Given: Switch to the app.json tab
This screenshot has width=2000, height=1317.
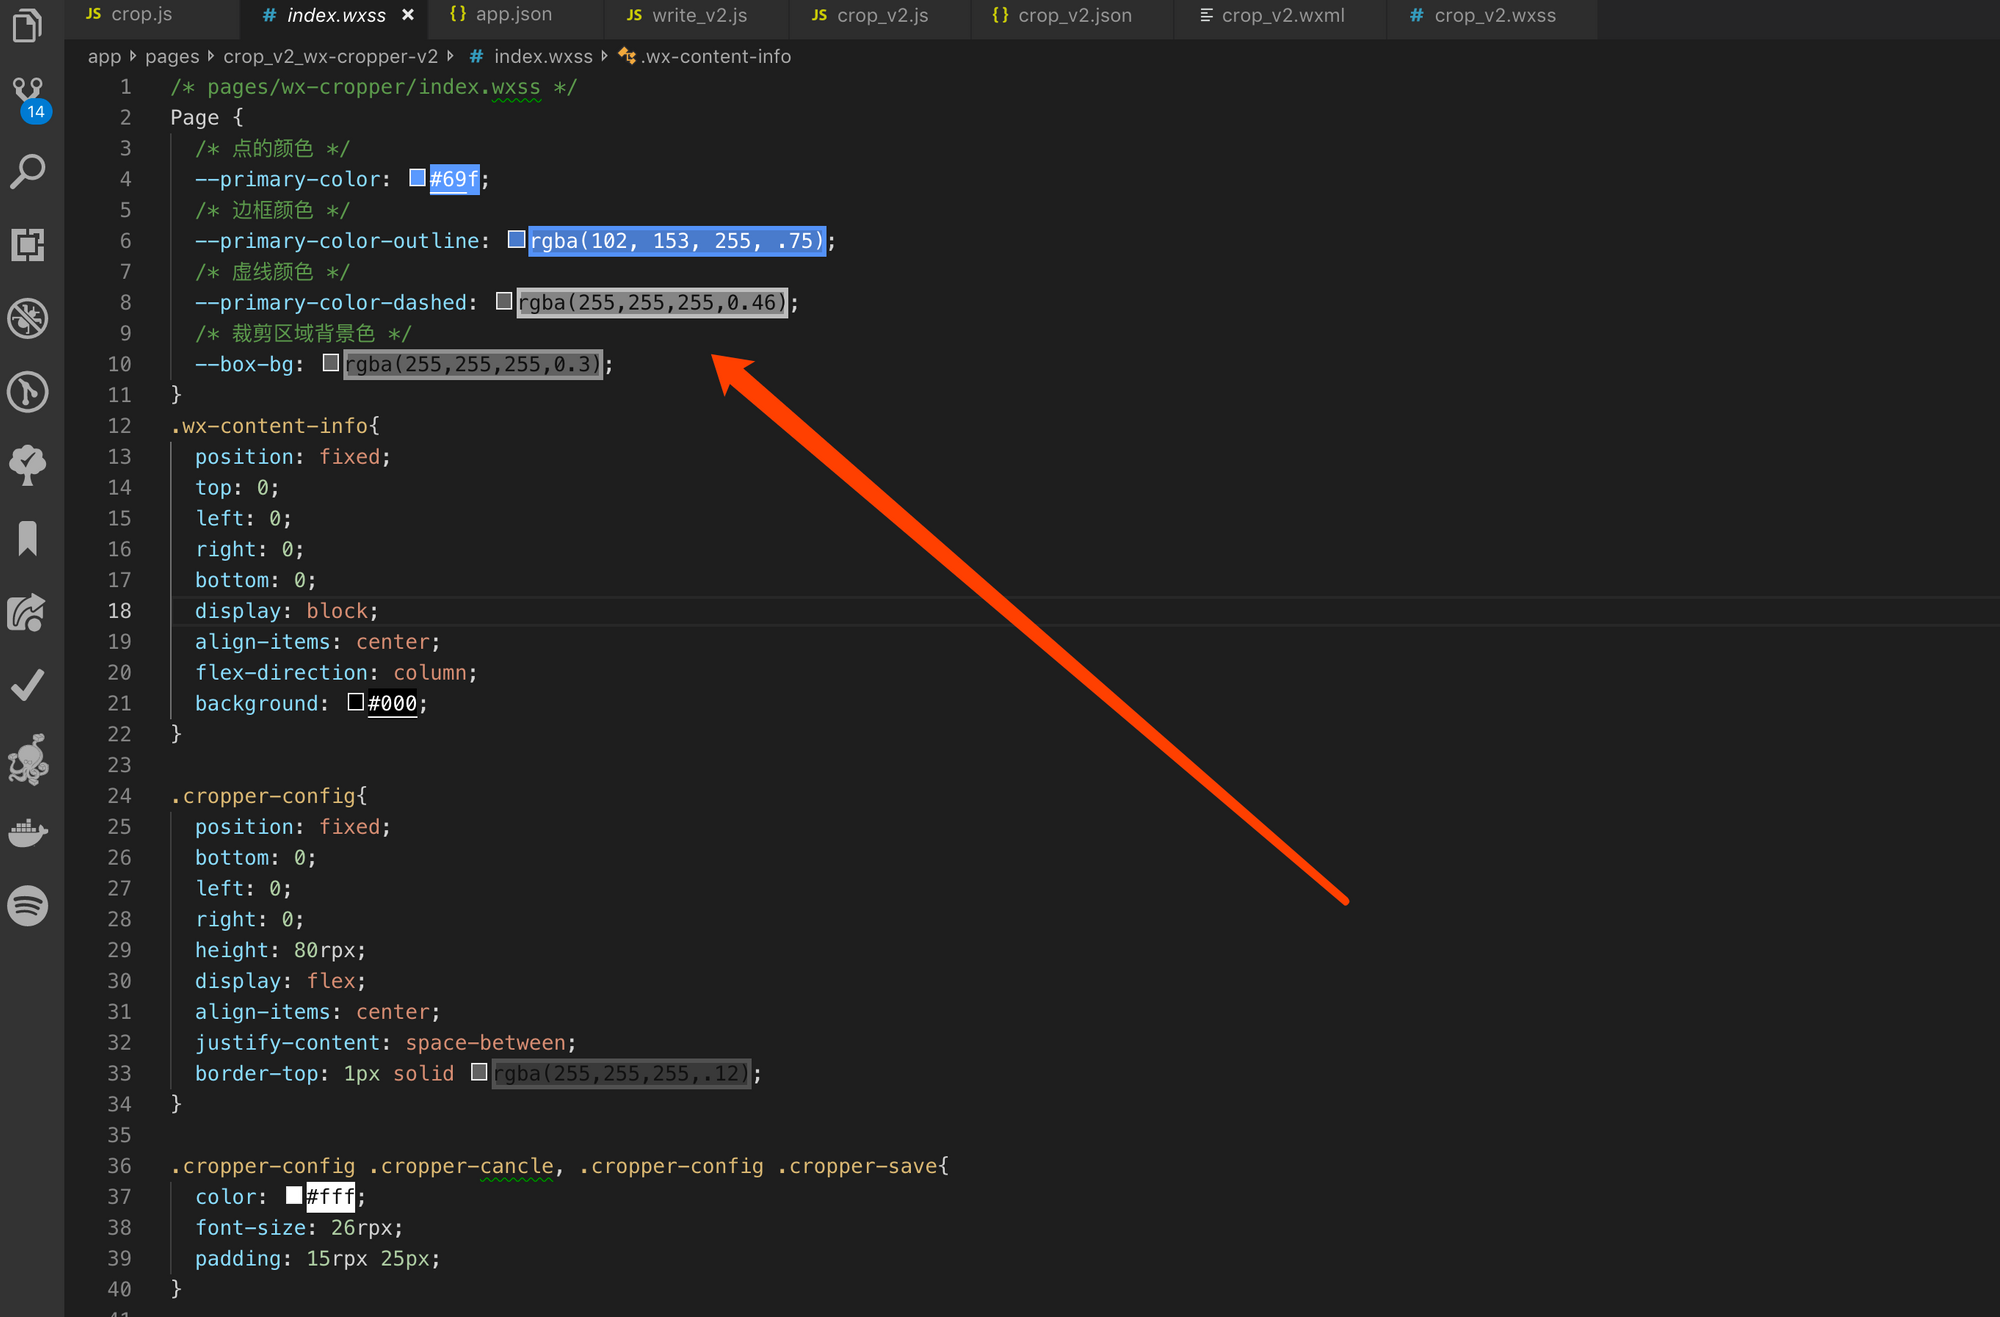Looking at the screenshot, I should [x=513, y=15].
